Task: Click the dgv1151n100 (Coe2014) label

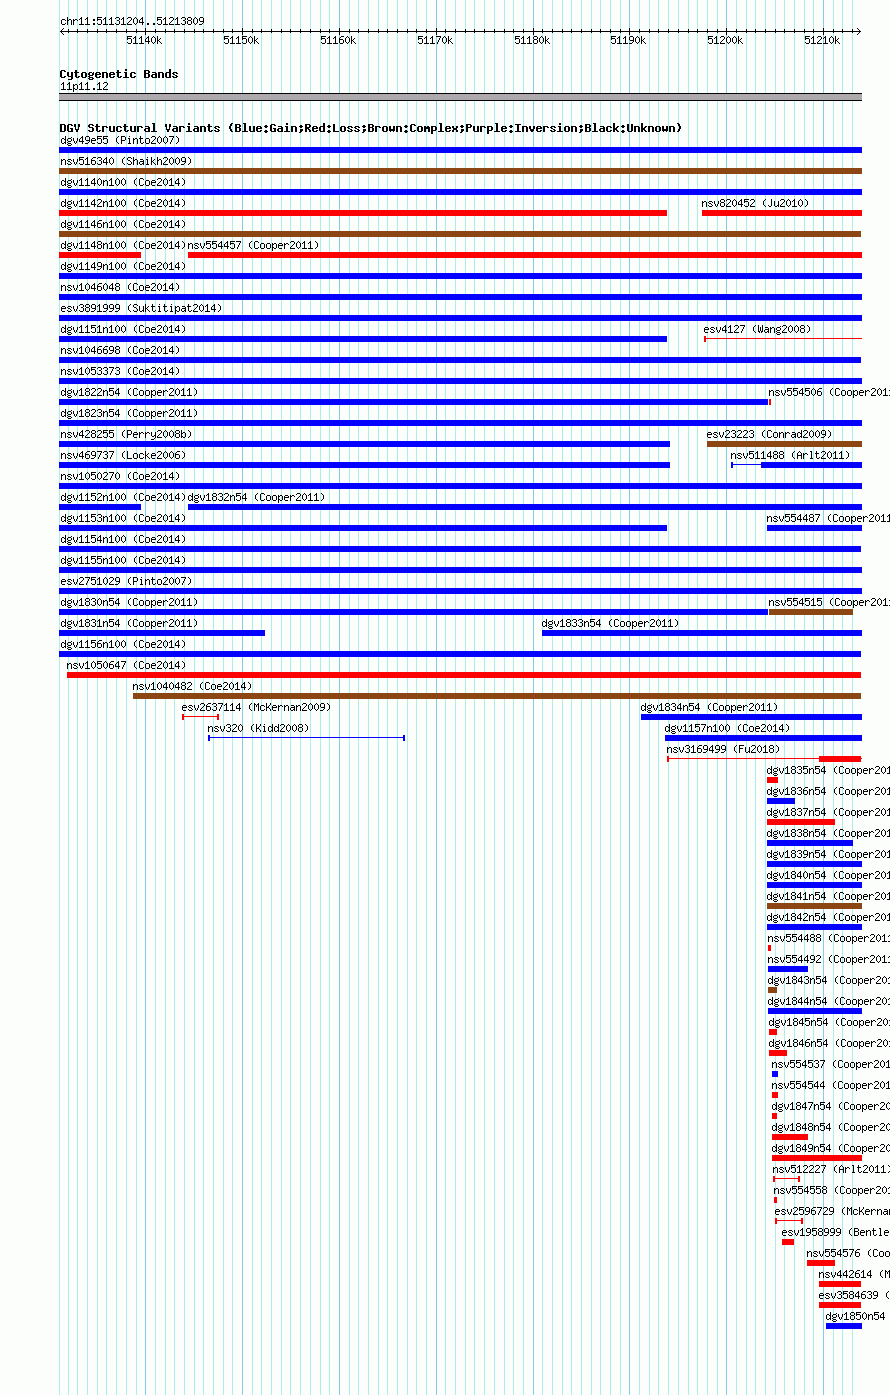Action: pyautogui.click(x=123, y=329)
